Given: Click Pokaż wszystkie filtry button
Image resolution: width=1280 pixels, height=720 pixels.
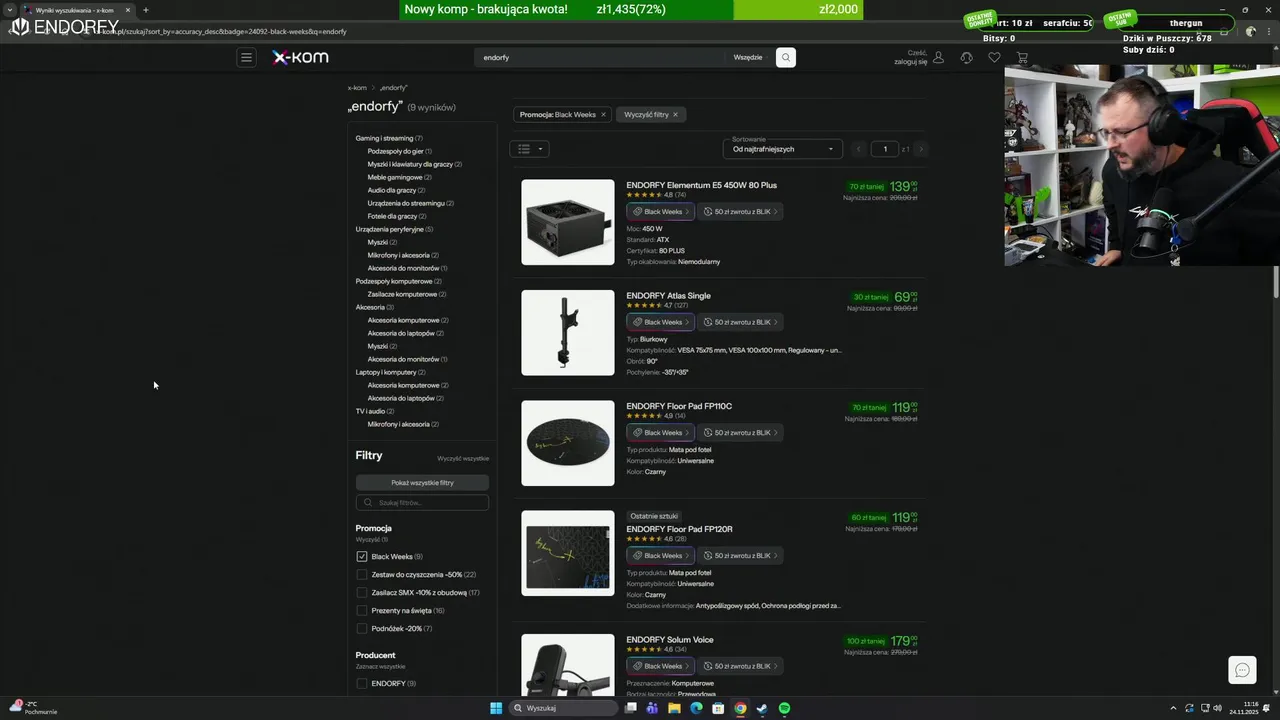Looking at the screenshot, I should [422, 482].
